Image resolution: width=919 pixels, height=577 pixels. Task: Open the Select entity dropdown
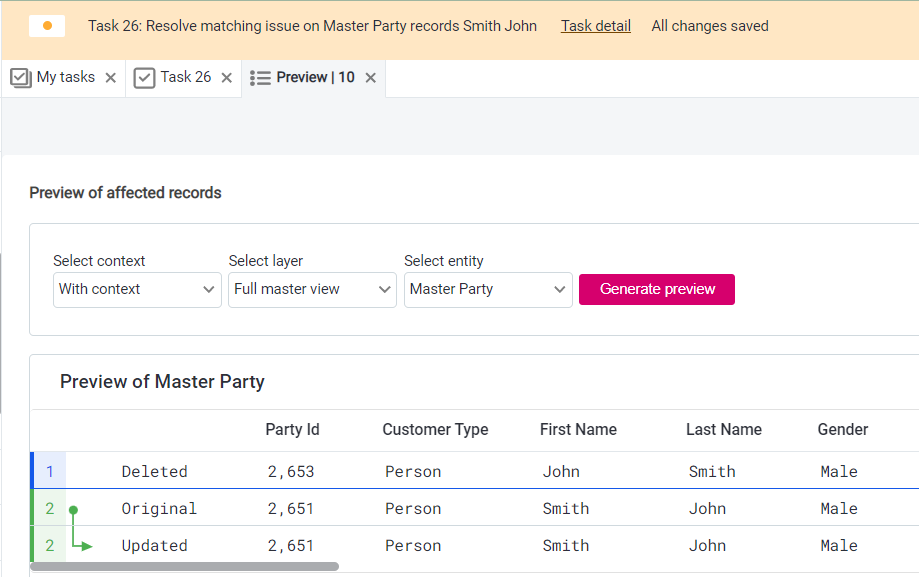click(x=488, y=289)
